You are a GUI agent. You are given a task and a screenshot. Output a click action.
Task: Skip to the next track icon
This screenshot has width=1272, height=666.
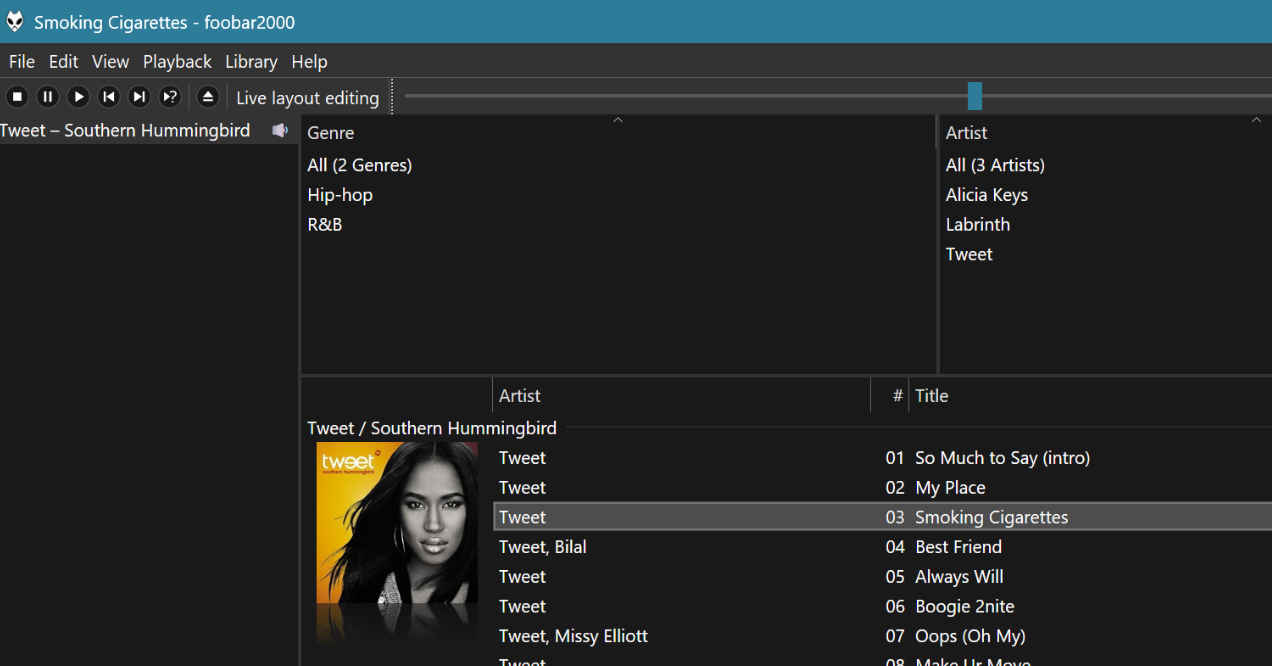point(139,96)
